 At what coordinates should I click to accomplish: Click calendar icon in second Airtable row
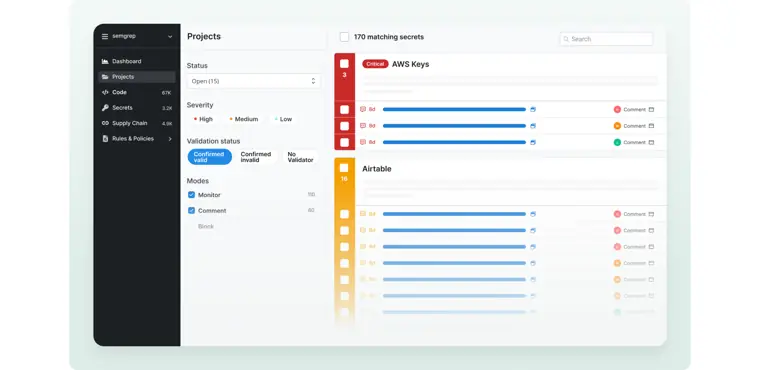(x=651, y=230)
